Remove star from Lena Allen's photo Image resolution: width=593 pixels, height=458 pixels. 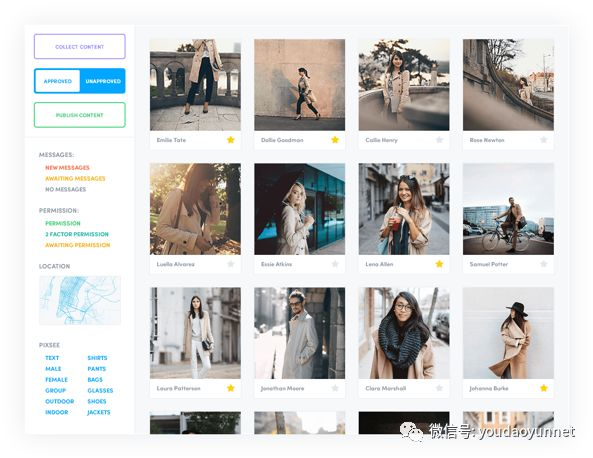point(439,264)
